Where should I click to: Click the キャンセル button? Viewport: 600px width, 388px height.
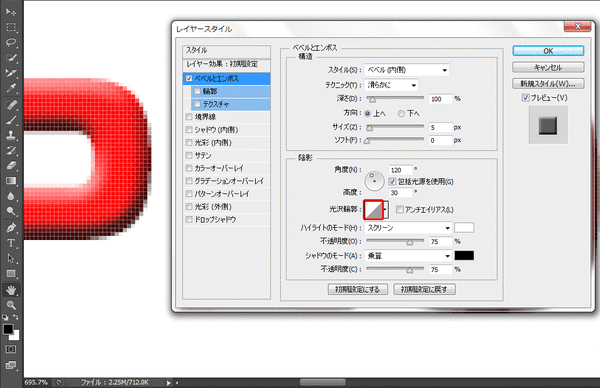click(x=548, y=67)
